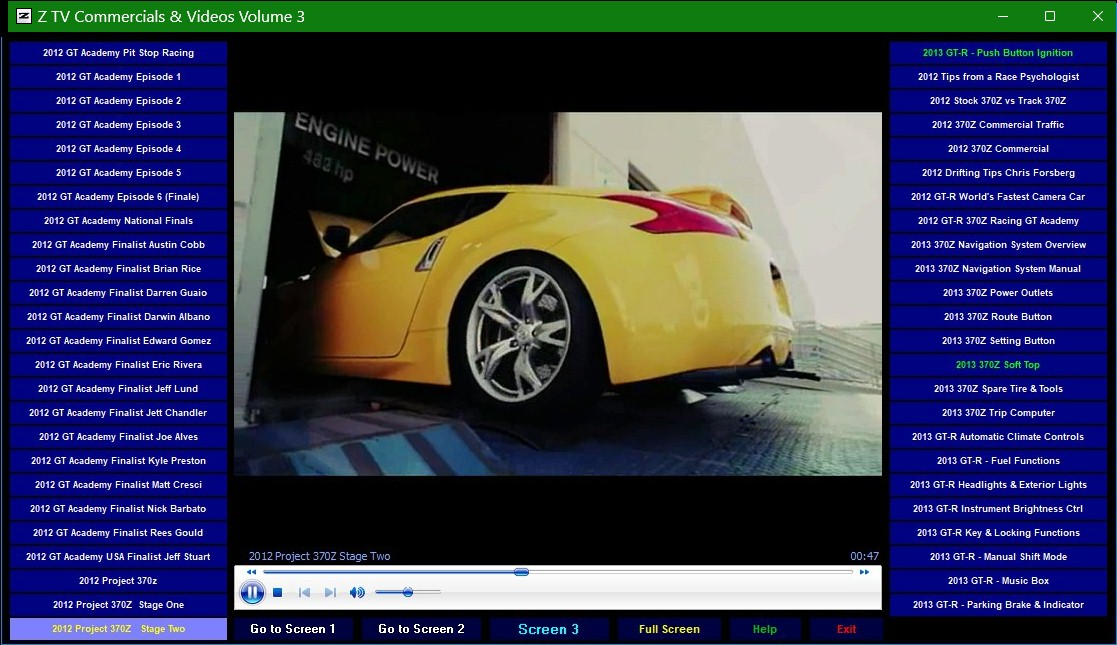Click the app icon in the title bar

(24, 16)
